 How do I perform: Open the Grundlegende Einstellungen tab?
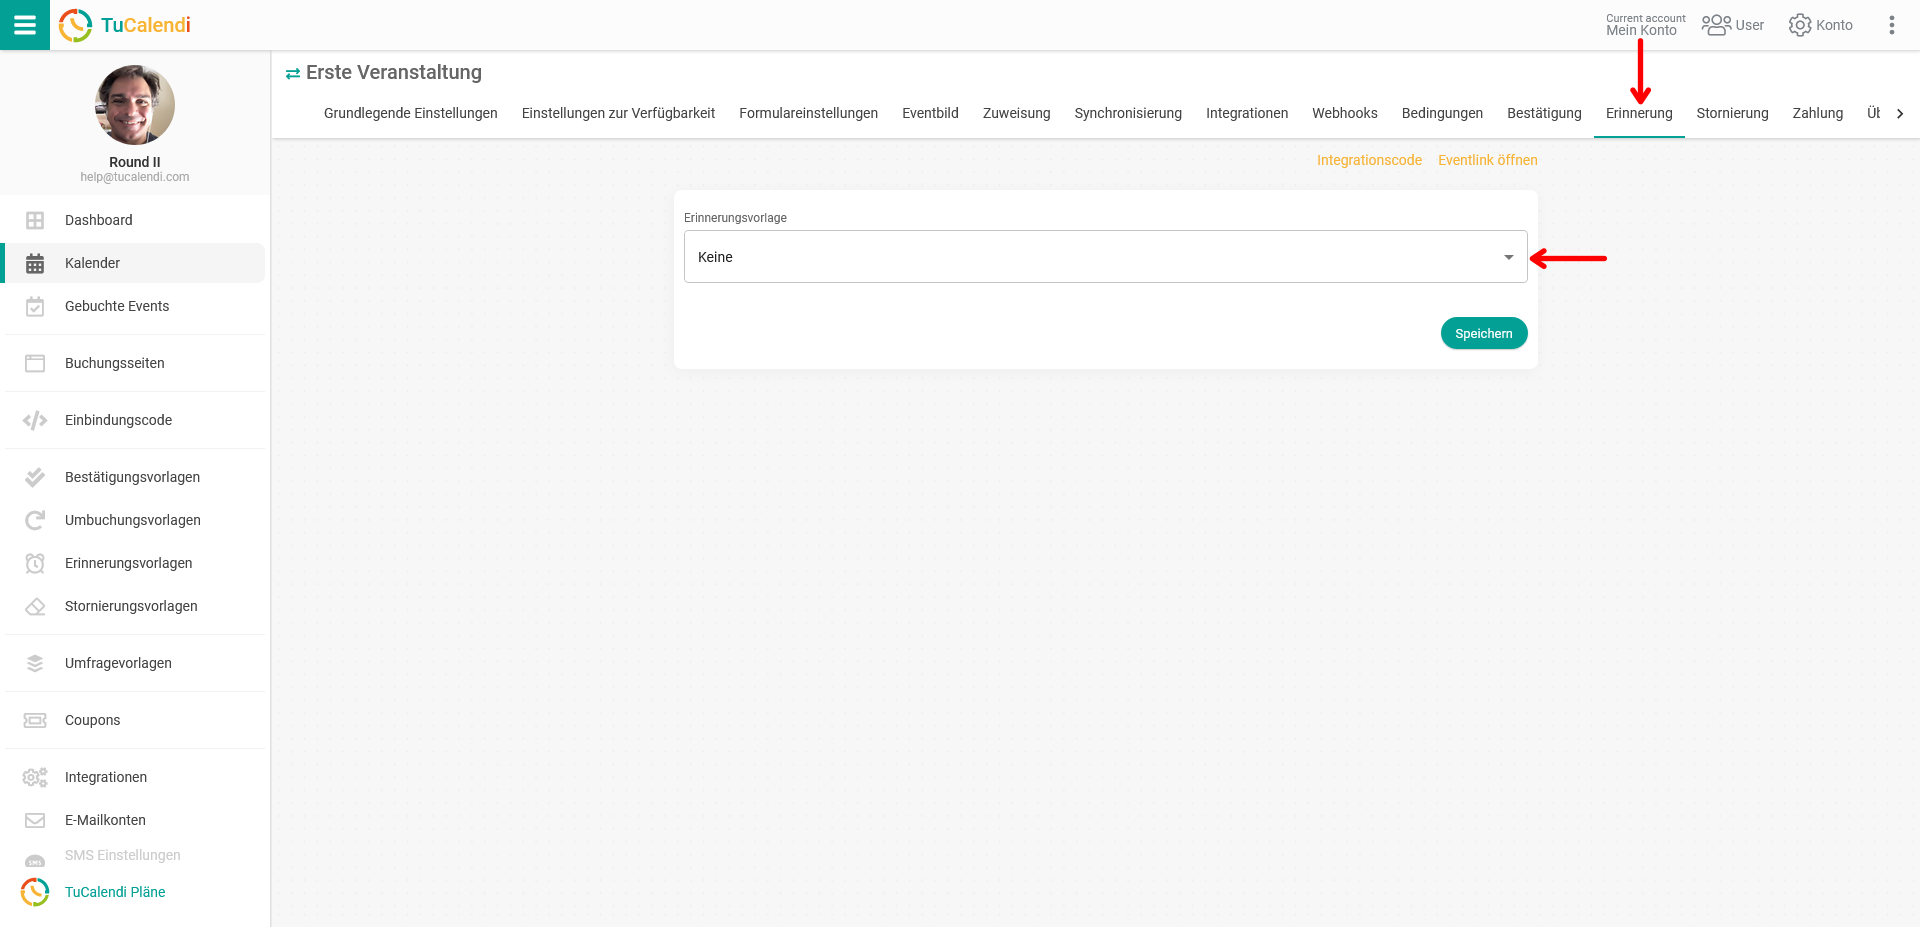tap(411, 113)
